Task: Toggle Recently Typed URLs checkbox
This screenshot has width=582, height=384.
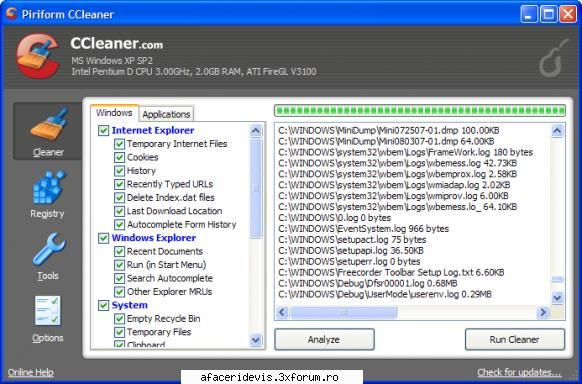Action: click(119, 184)
